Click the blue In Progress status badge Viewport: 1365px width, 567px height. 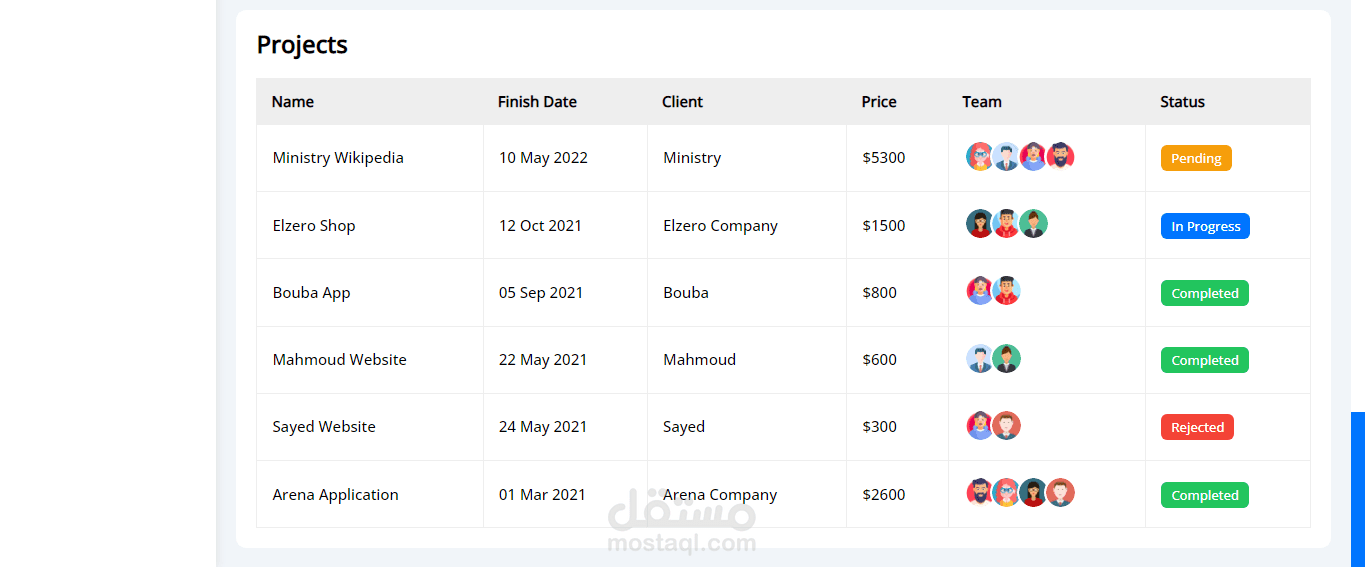pyautogui.click(x=1205, y=226)
